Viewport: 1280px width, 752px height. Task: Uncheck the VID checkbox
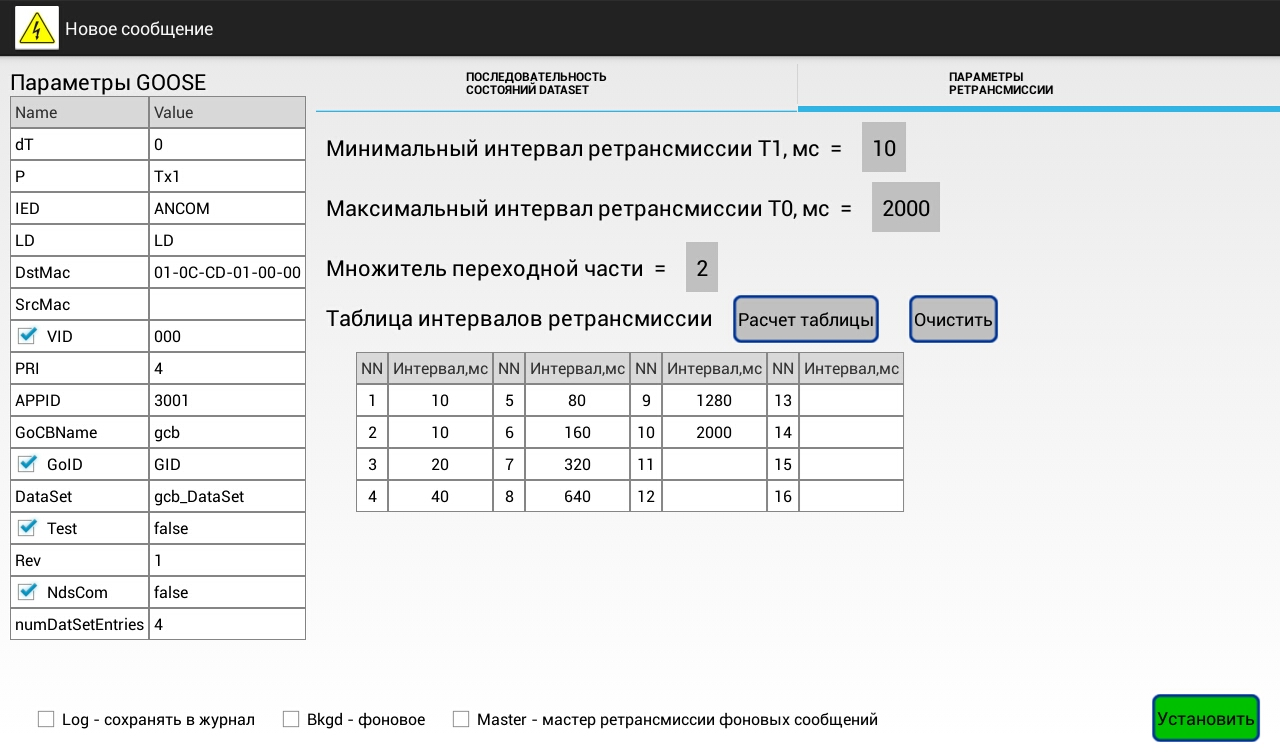[x=27, y=336]
